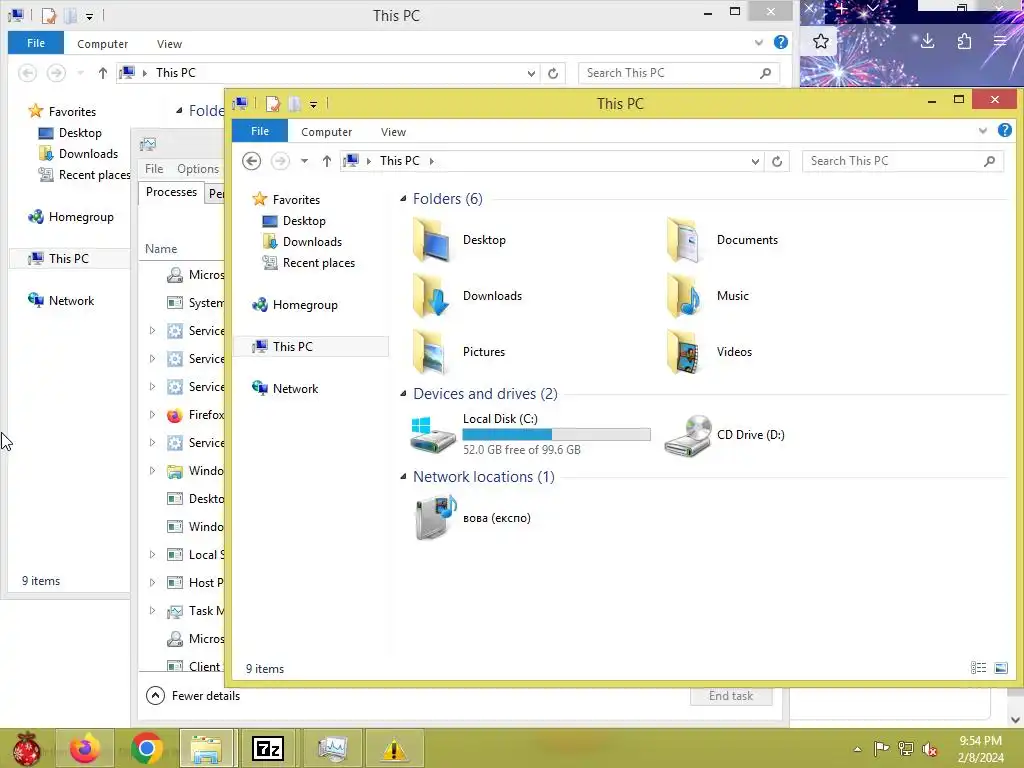Screen dimensions: 1024x768
Task: Open the Desktop folder in front This PC window
Action: click(x=432, y=240)
